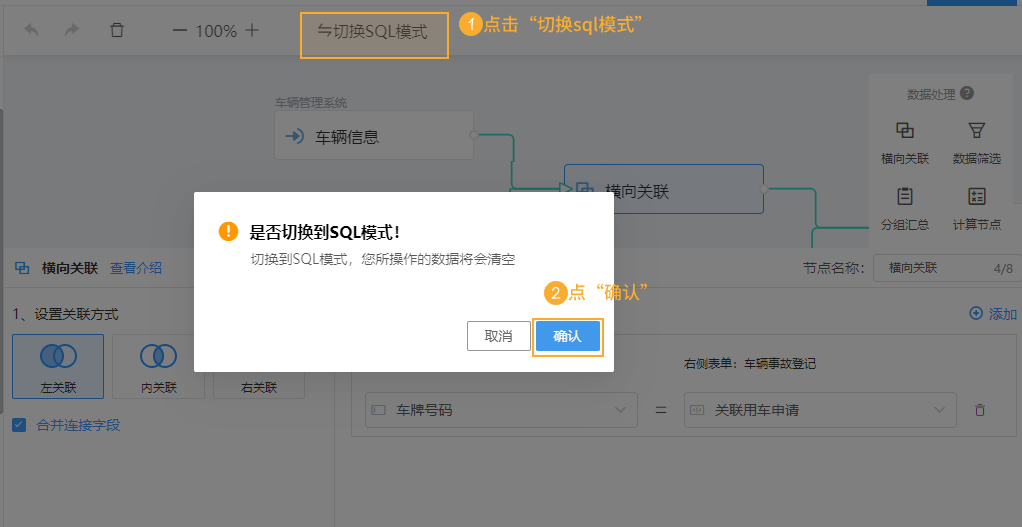
Task: Click the redo arrow icon
Action: 72,30
